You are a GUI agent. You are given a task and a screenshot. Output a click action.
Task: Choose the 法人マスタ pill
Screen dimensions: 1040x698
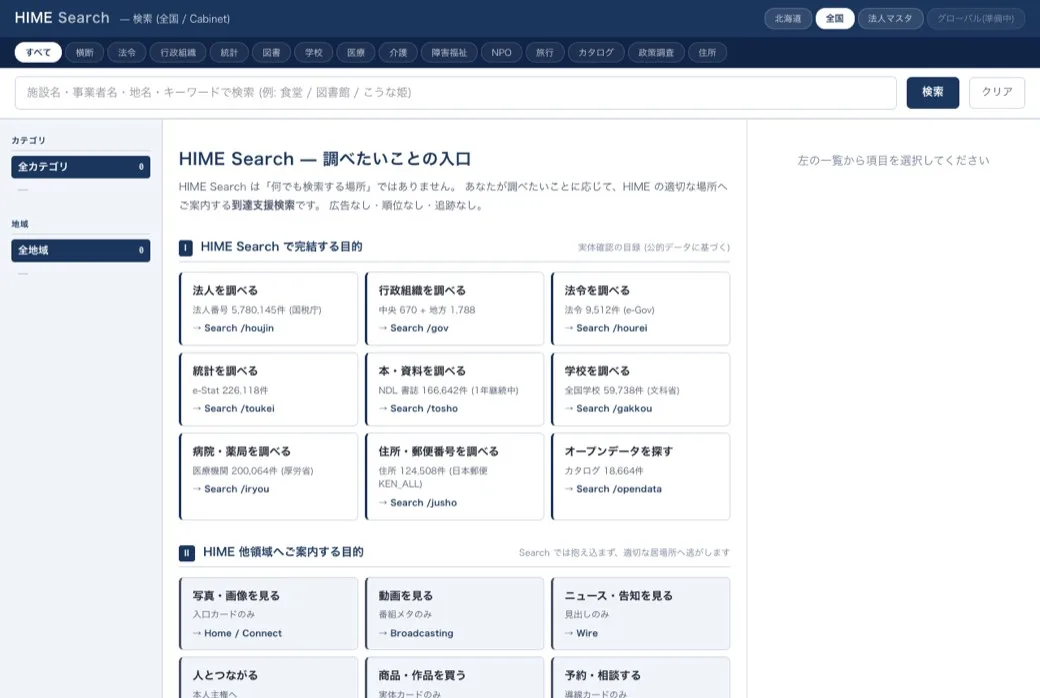[x=890, y=19]
